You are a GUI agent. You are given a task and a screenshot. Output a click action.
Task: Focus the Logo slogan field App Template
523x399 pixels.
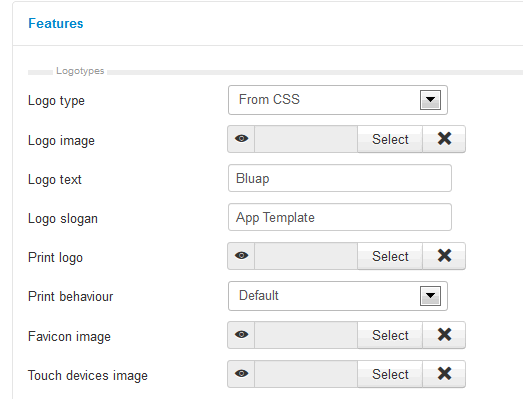pos(340,217)
